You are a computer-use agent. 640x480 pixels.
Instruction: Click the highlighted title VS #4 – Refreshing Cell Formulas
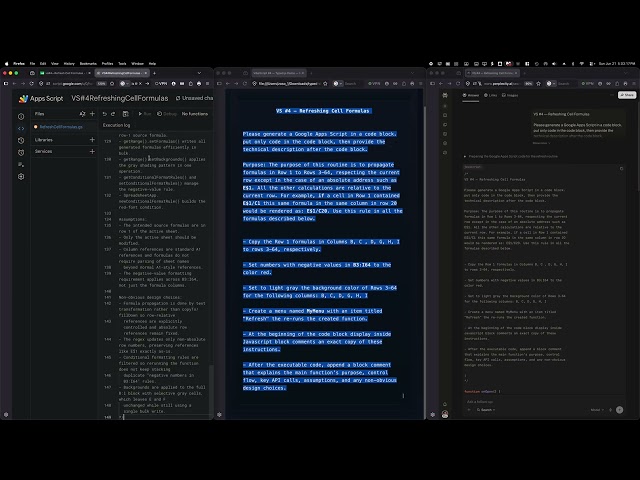click(322, 111)
